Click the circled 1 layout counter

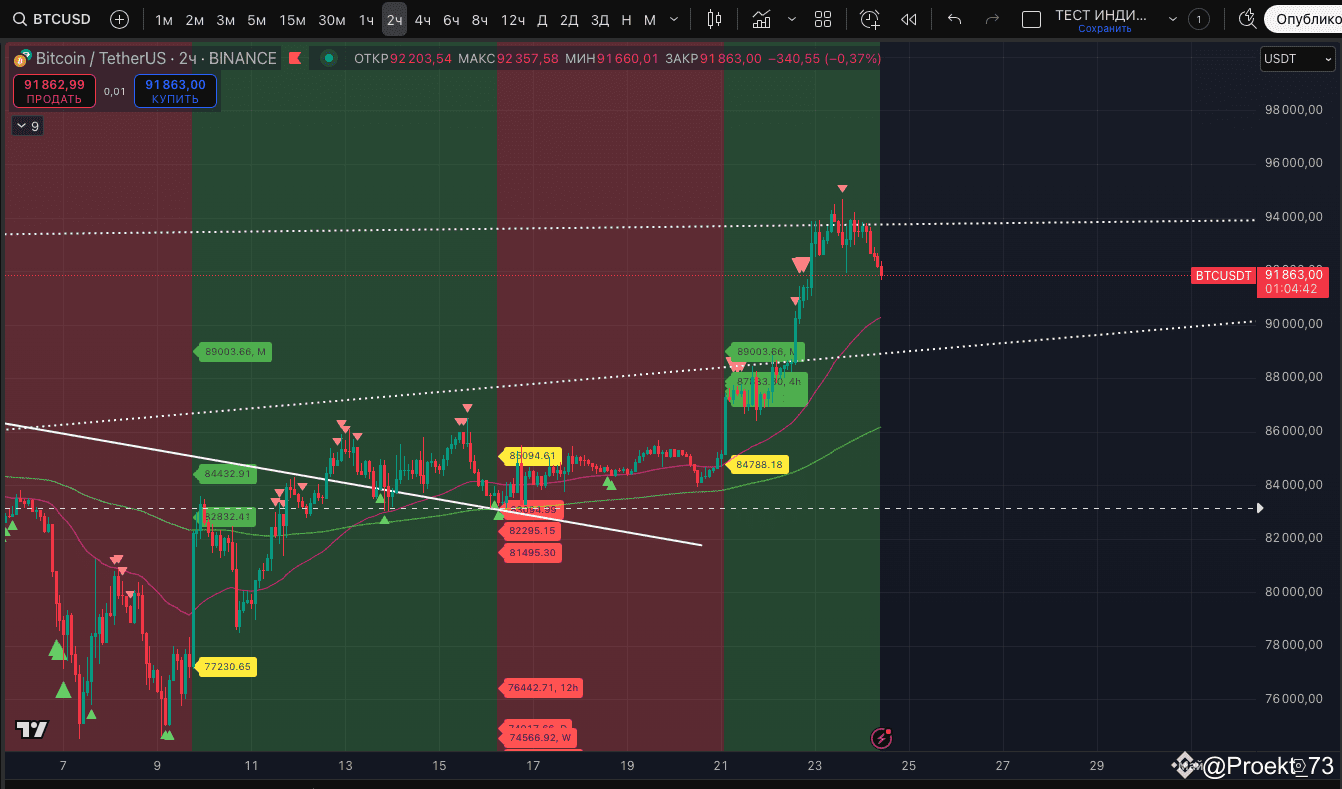[1198, 19]
